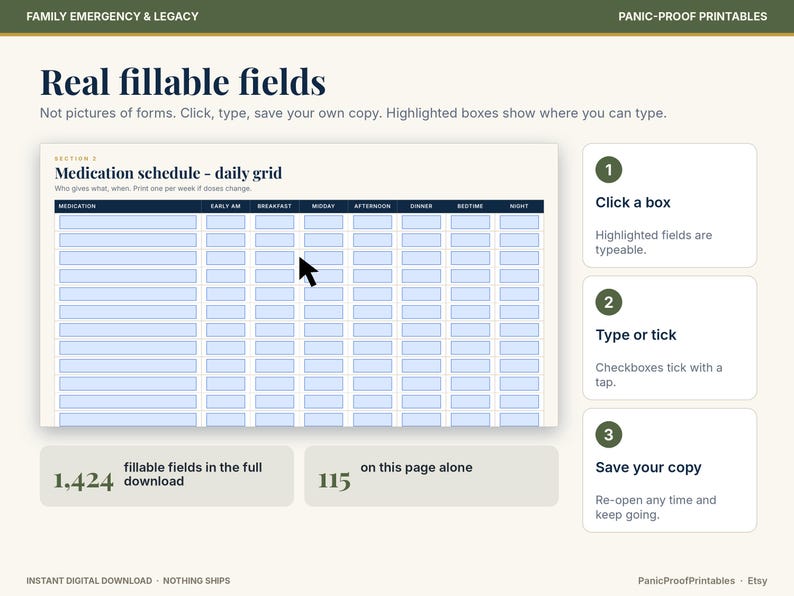Screen dimensions: 794x596
Task: Open the "Type or tick" step card
Action: (x=669, y=338)
